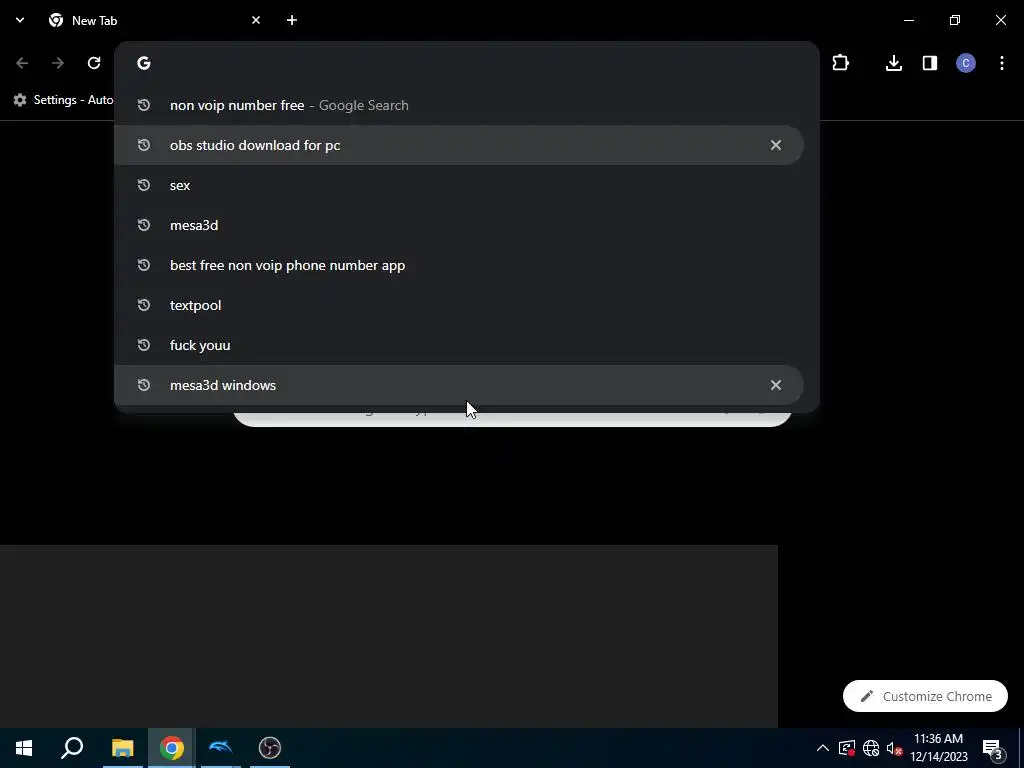Select suggestion 'obs studio download for pc'
The height and width of the screenshot is (768, 1024).
pyautogui.click(x=458, y=145)
